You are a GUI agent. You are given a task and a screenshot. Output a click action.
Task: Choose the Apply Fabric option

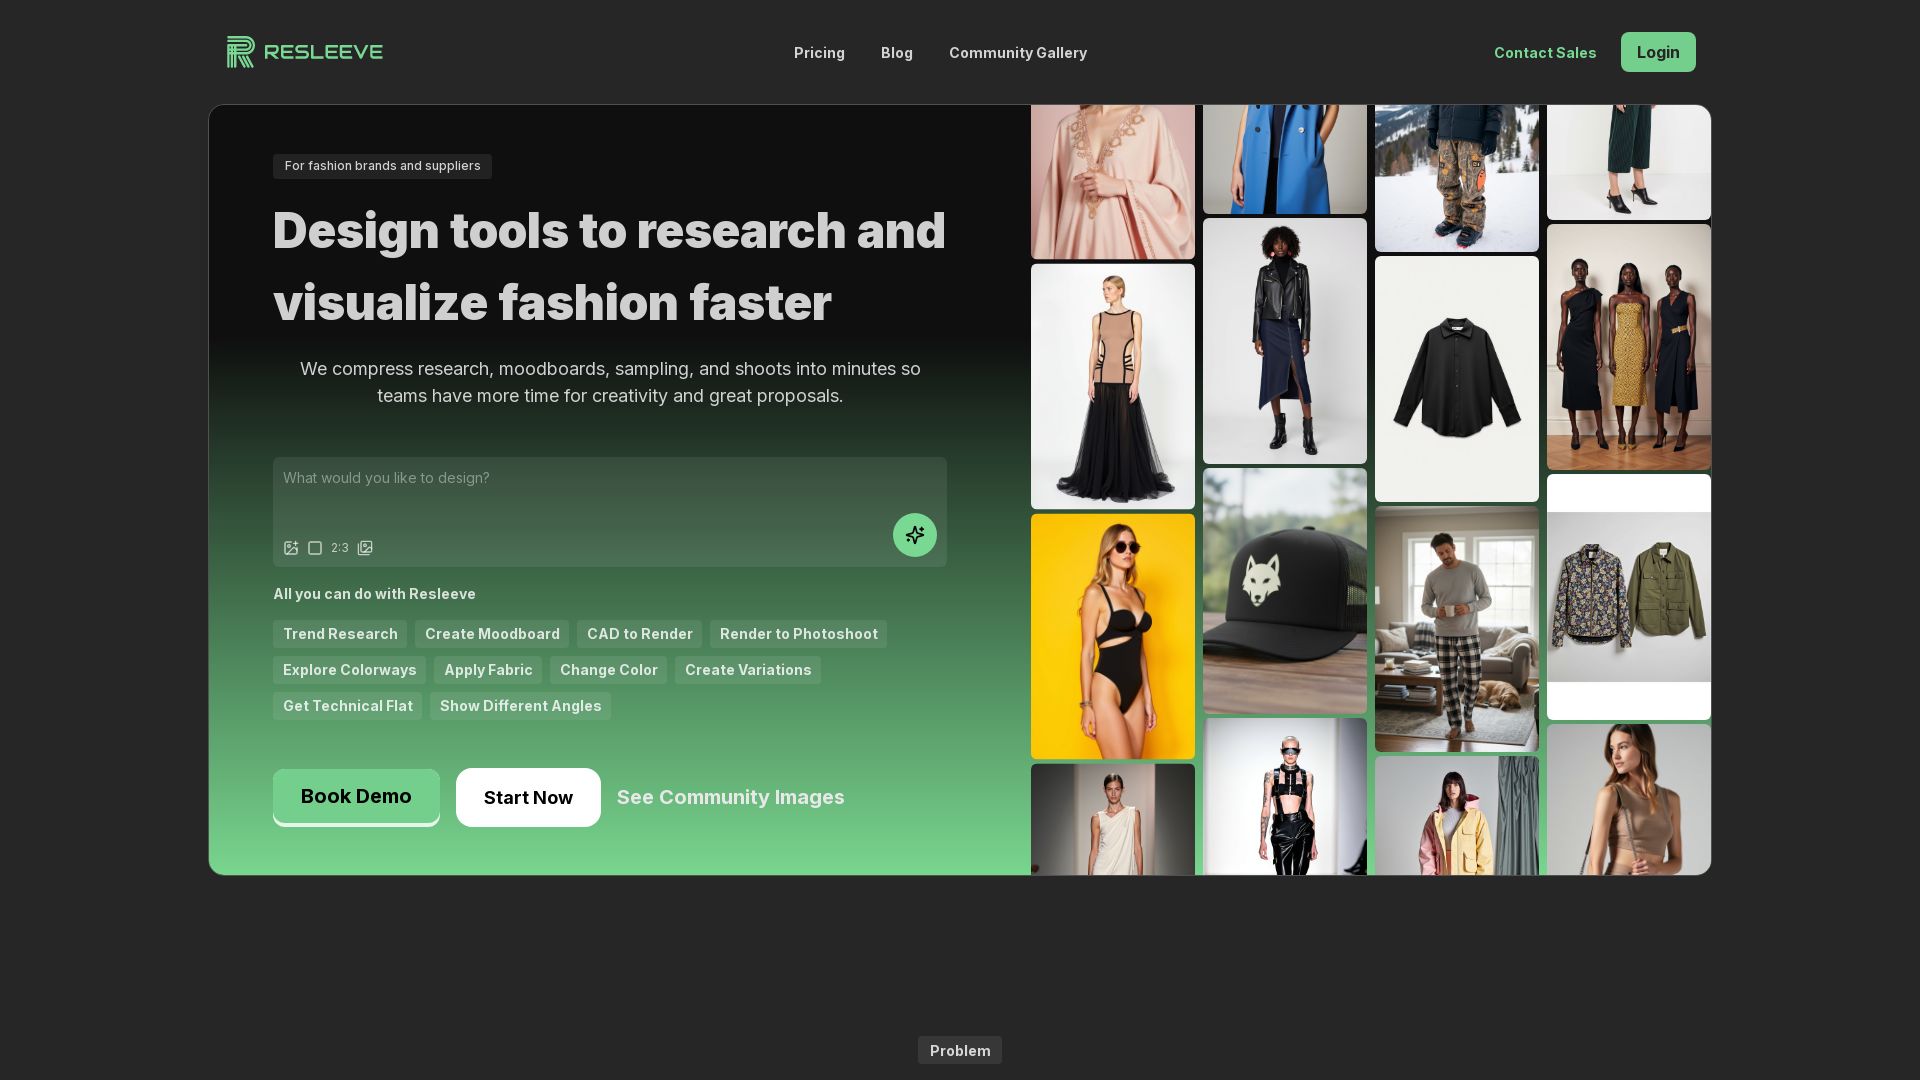pyautogui.click(x=488, y=670)
